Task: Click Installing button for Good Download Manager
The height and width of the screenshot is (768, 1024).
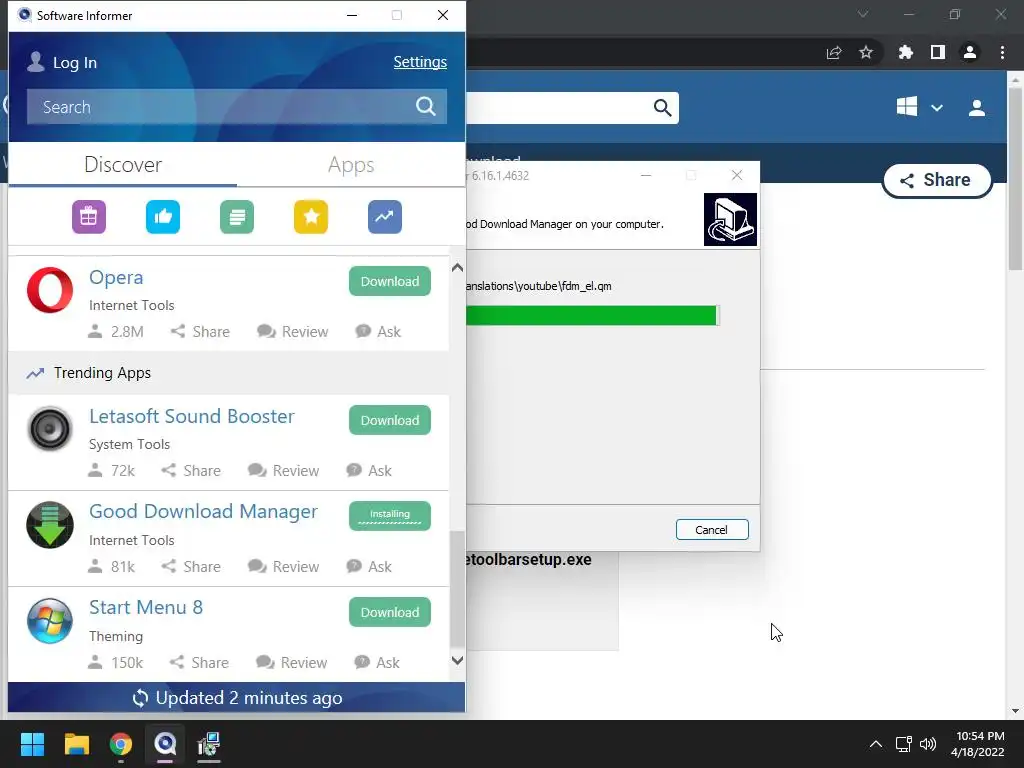Action: point(390,516)
